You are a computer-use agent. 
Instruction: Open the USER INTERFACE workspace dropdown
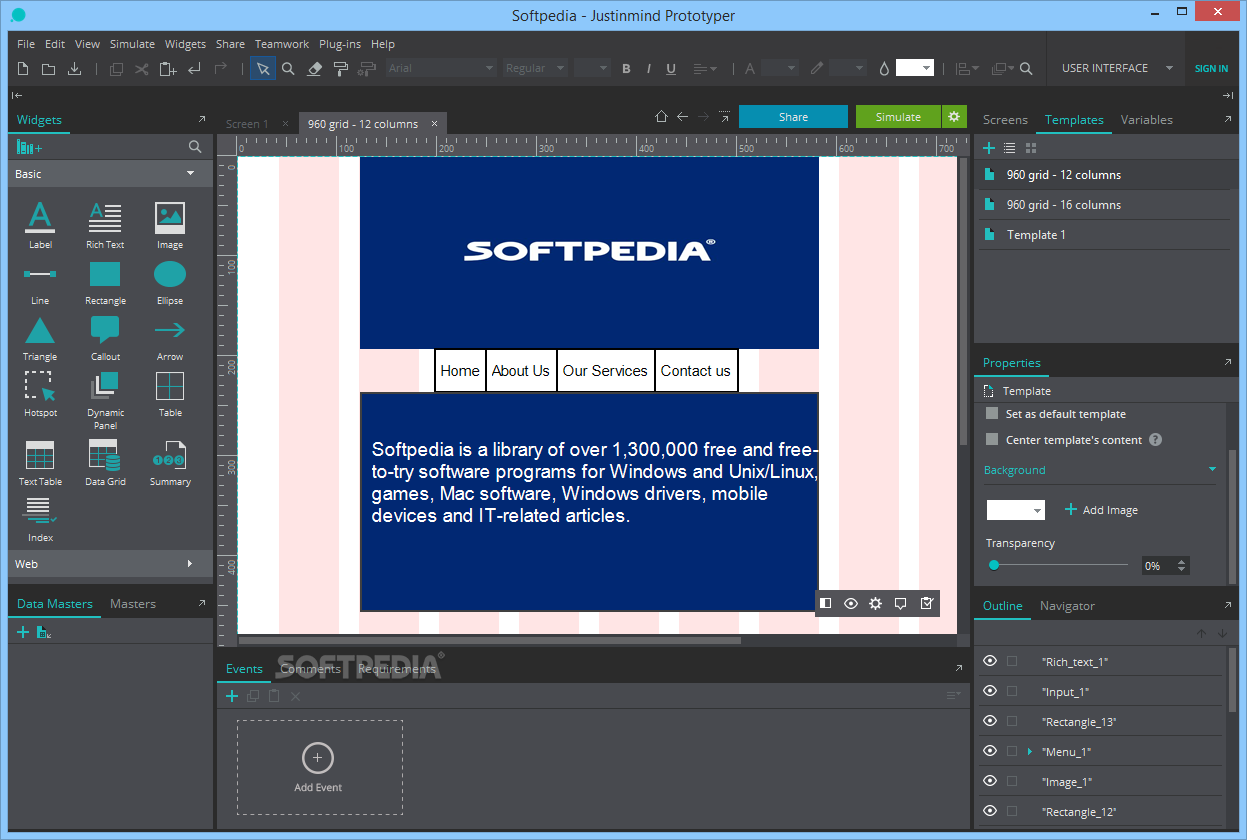tap(1117, 68)
